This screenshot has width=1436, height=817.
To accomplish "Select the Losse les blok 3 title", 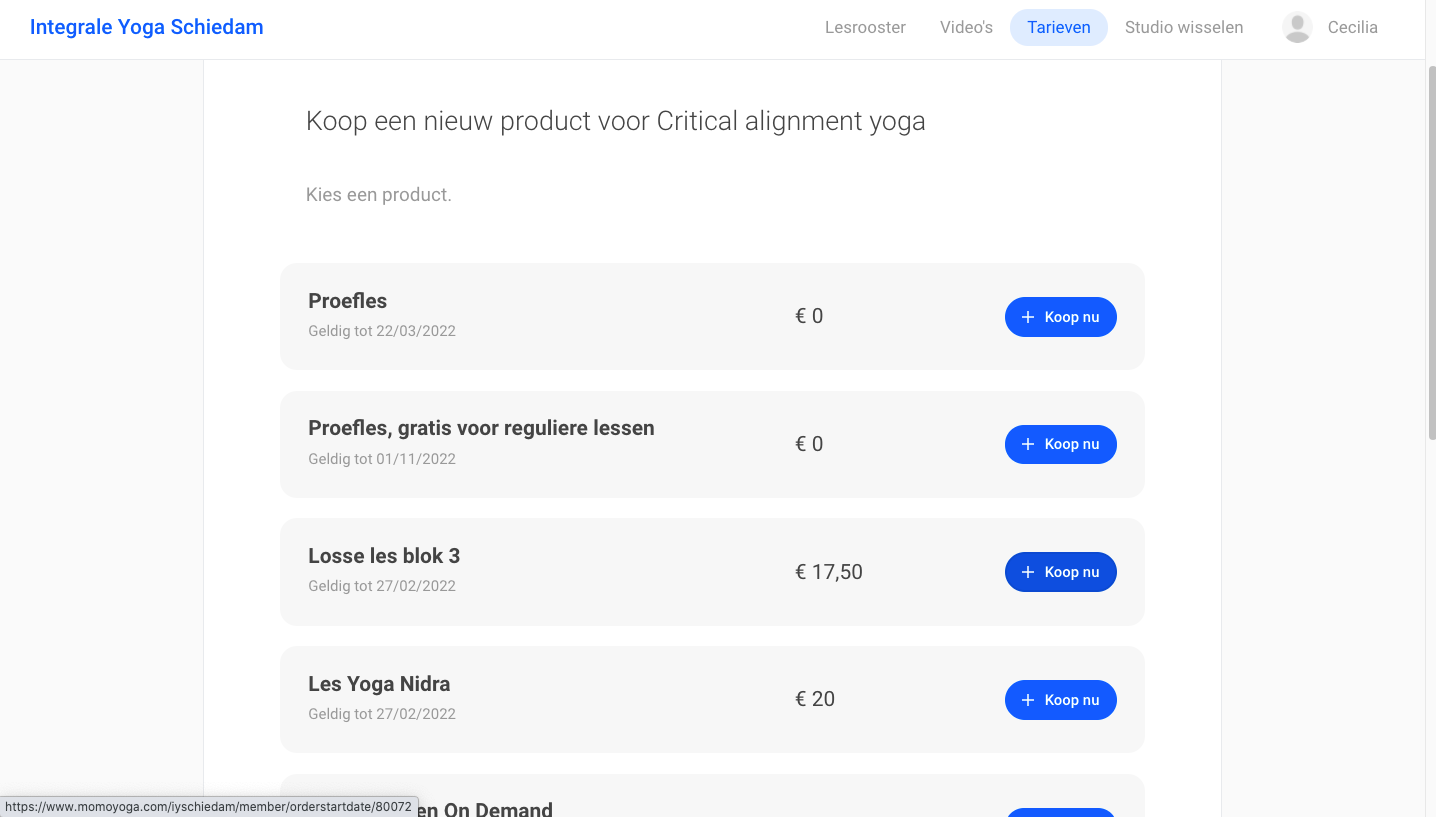I will (384, 556).
